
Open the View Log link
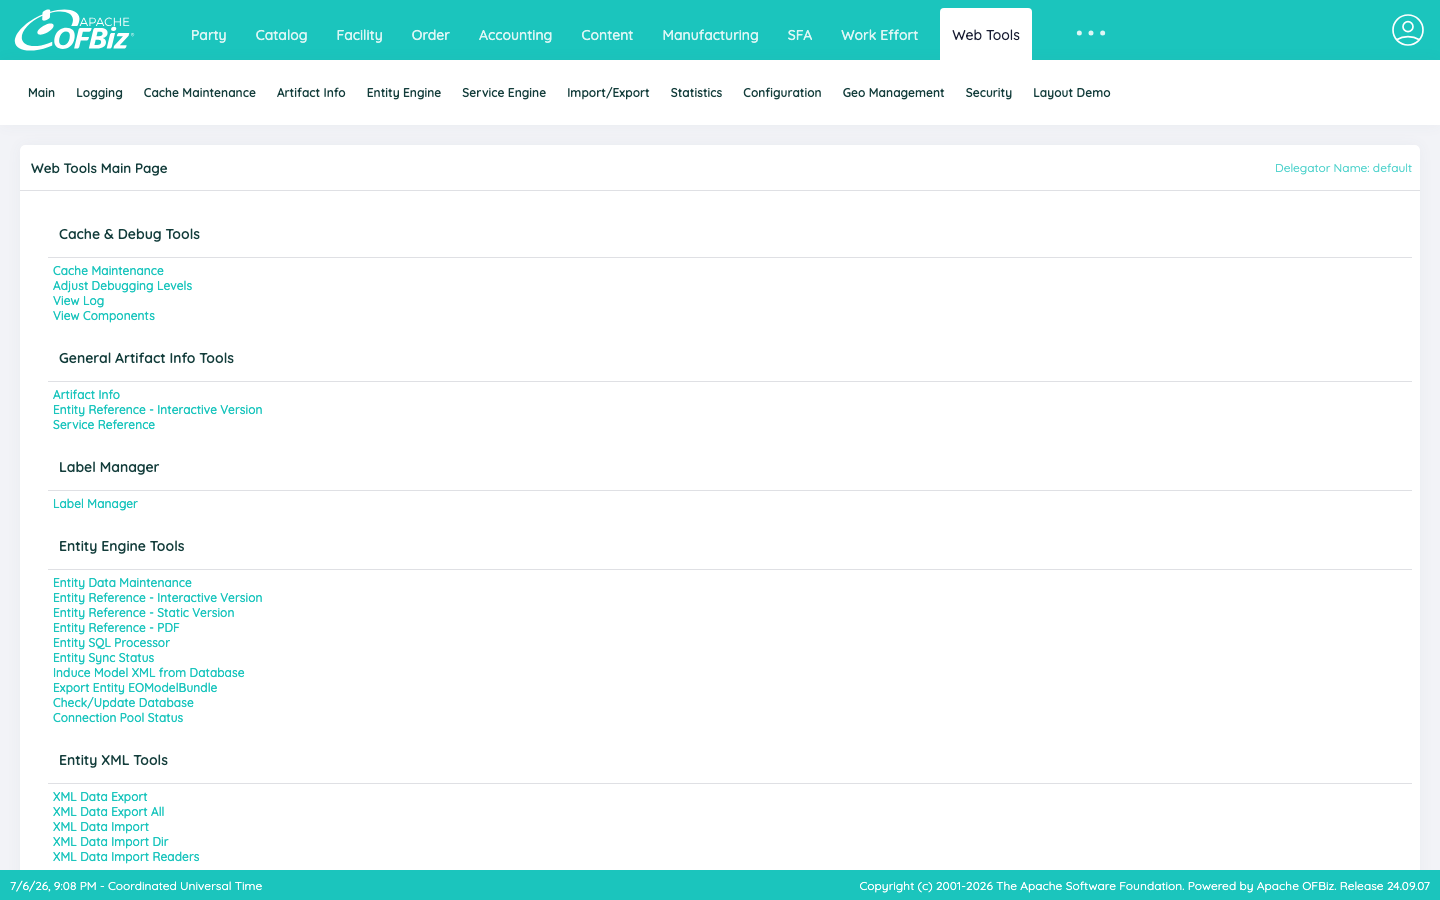[78, 301]
